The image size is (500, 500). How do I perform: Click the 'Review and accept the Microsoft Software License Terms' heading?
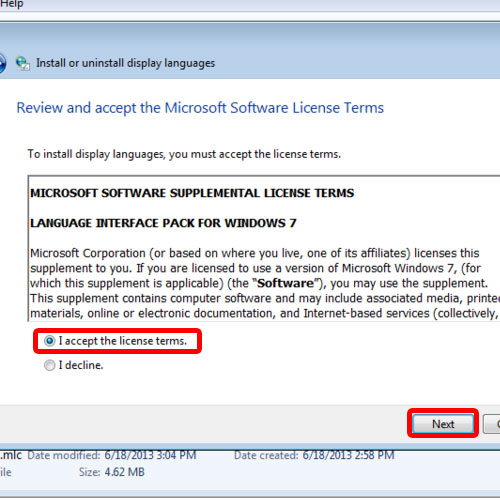[x=200, y=108]
